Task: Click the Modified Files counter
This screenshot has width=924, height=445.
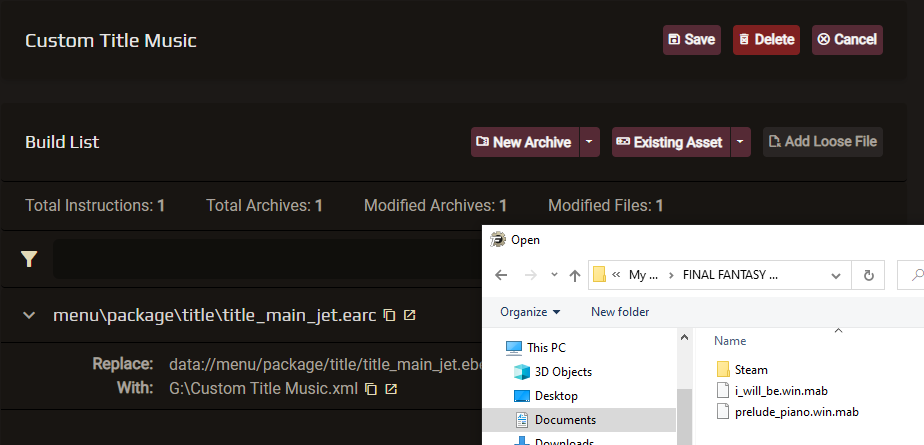Action: (606, 206)
